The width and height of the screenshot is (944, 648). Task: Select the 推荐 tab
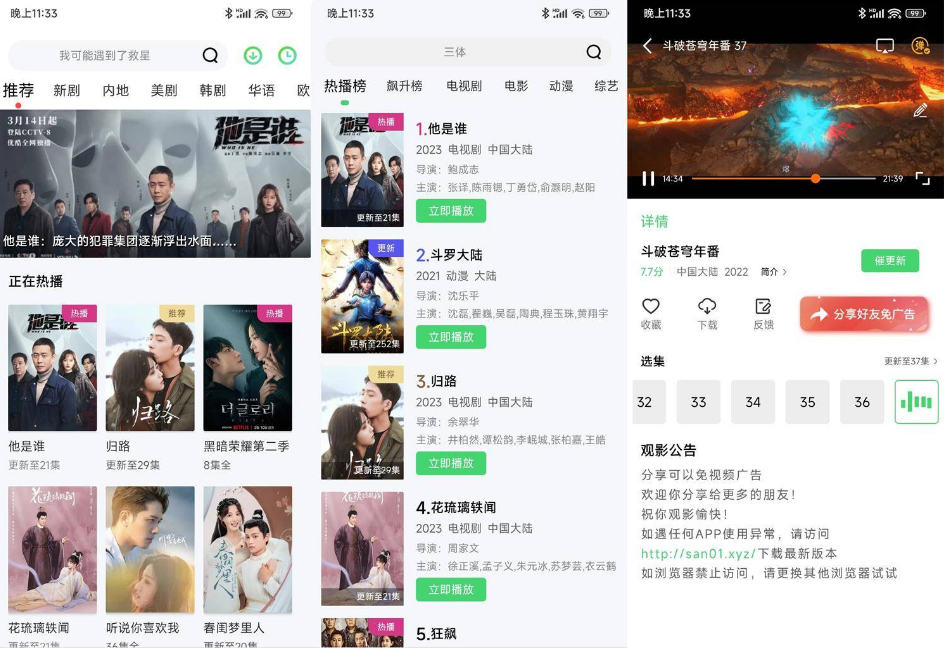18,90
